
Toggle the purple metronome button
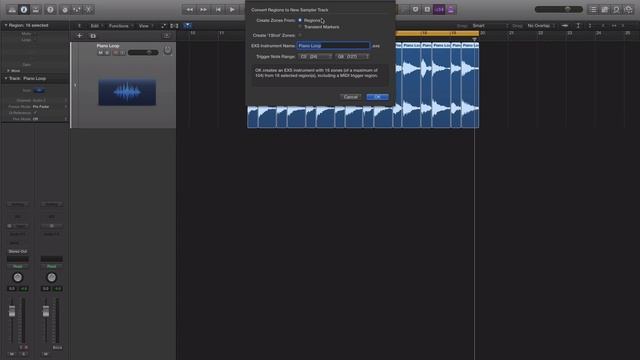coord(451,9)
